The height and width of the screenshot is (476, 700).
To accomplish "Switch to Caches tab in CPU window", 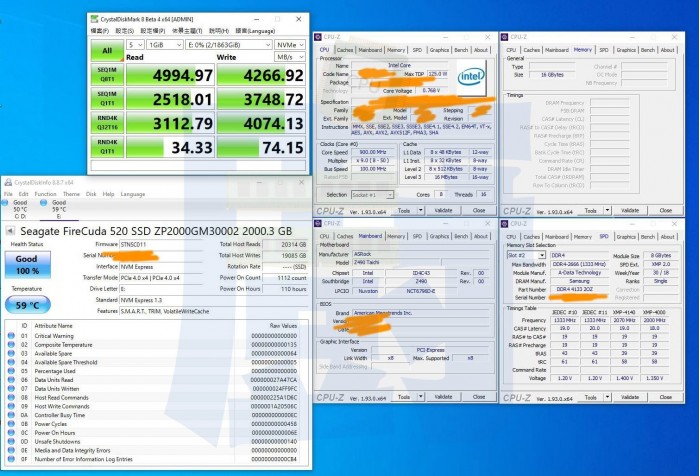I will pyautogui.click(x=344, y=49).
